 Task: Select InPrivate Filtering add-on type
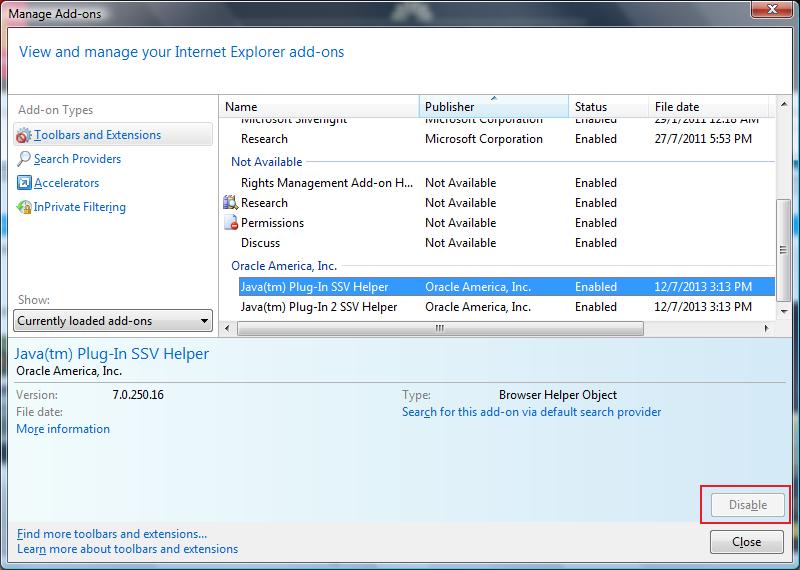80,207
